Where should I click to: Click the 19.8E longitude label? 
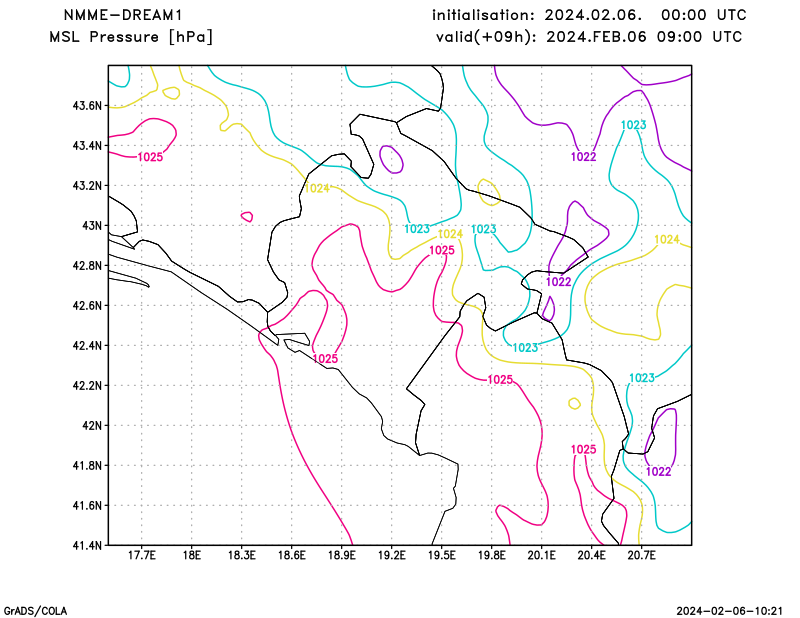(x=491, y=555)
